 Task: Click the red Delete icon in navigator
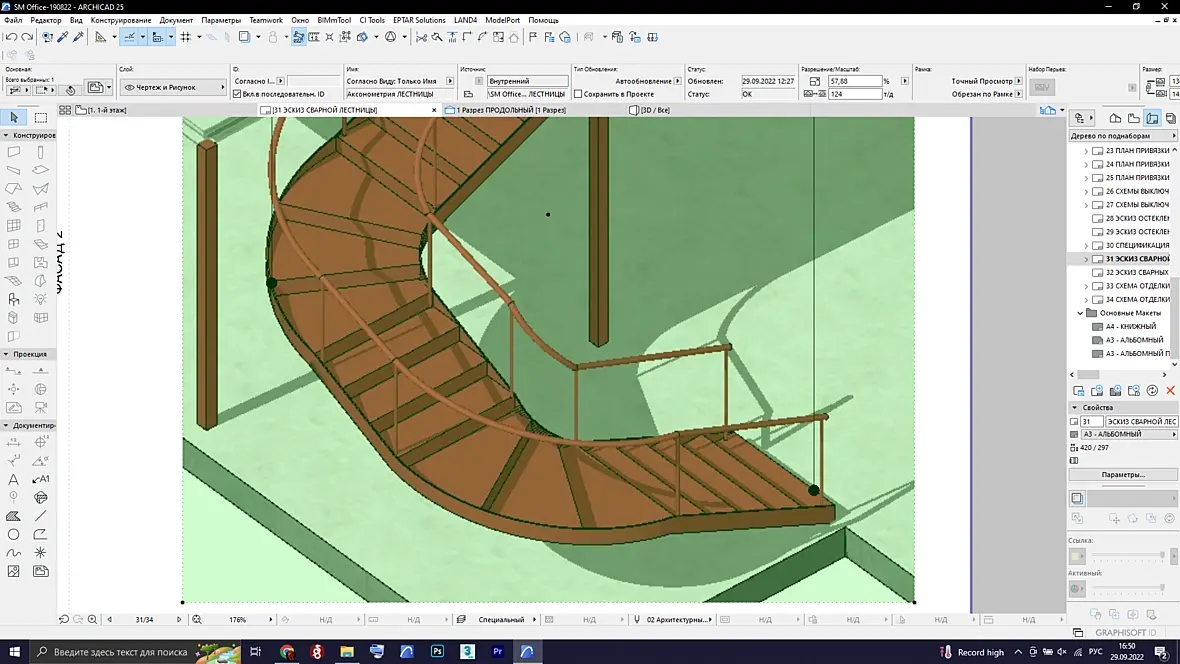click(x=1170, y=391)
